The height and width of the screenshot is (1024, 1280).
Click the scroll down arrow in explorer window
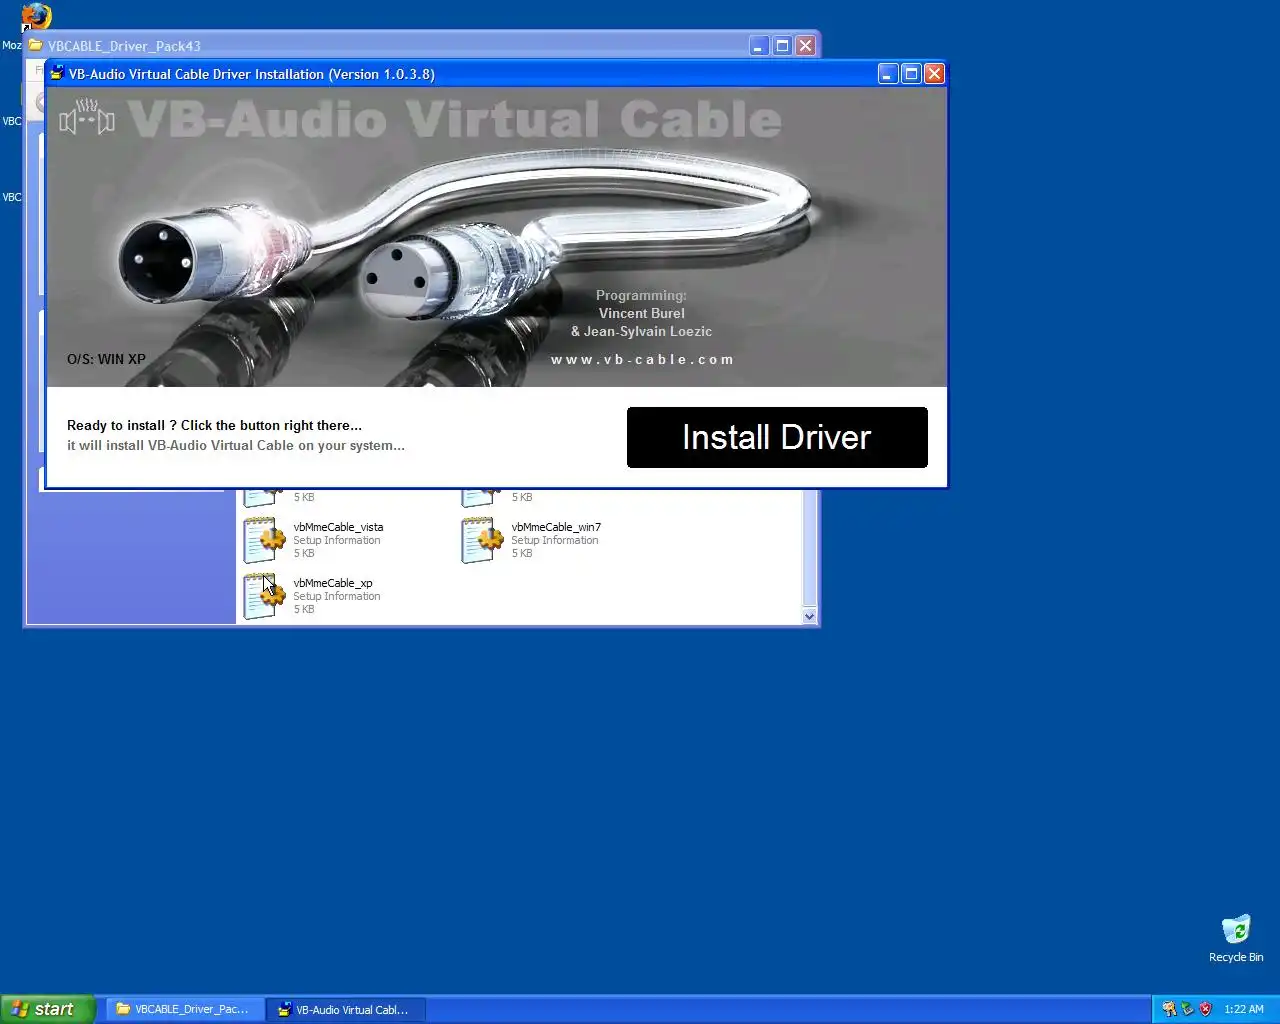(x=810, y=616)
